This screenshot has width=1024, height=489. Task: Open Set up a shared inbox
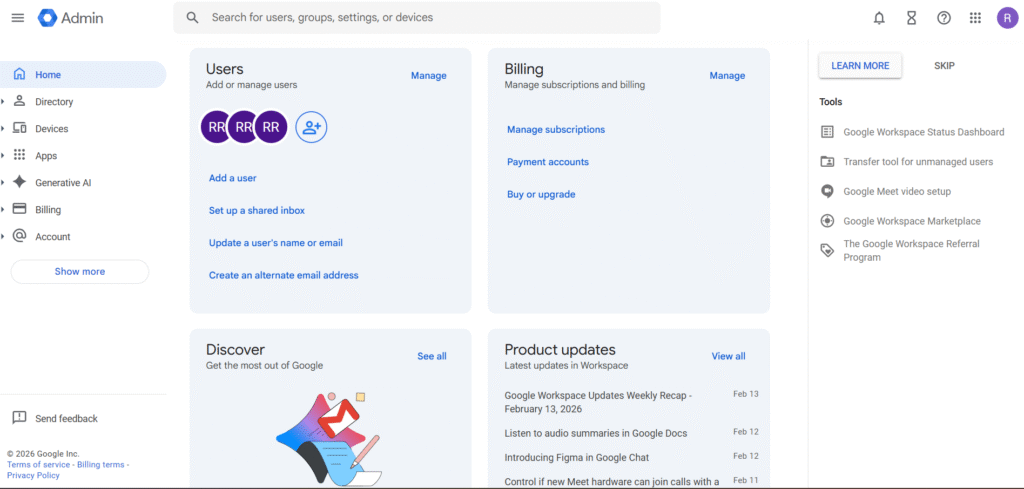(257, 210)
